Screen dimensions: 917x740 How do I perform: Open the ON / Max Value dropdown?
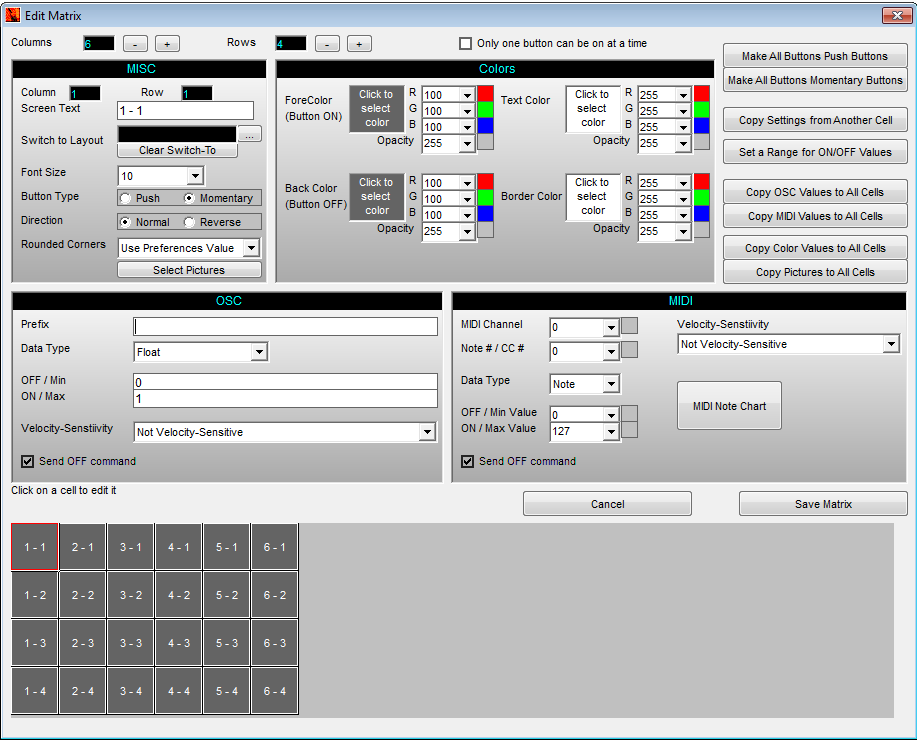[611, 432]
